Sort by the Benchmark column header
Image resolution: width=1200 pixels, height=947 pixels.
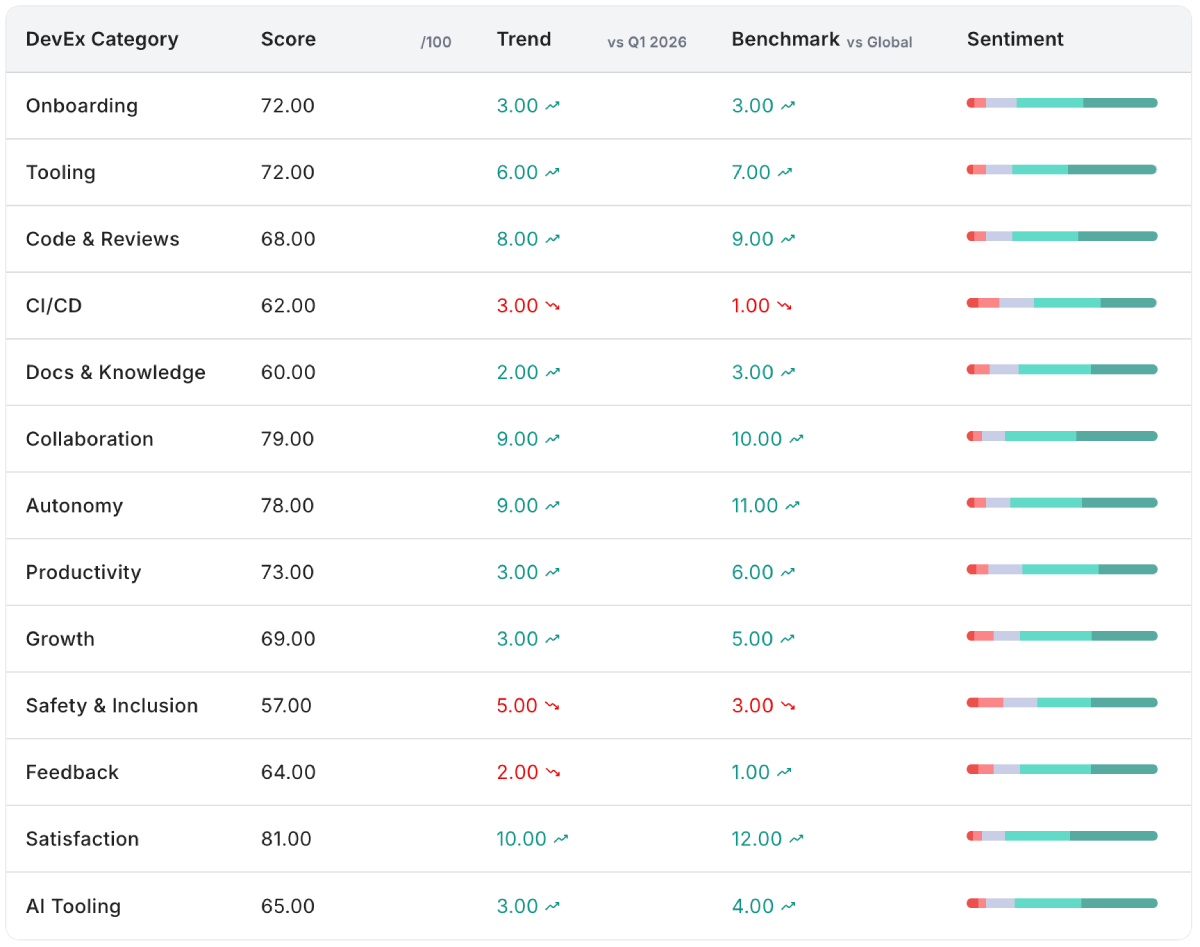click(785, 40)
